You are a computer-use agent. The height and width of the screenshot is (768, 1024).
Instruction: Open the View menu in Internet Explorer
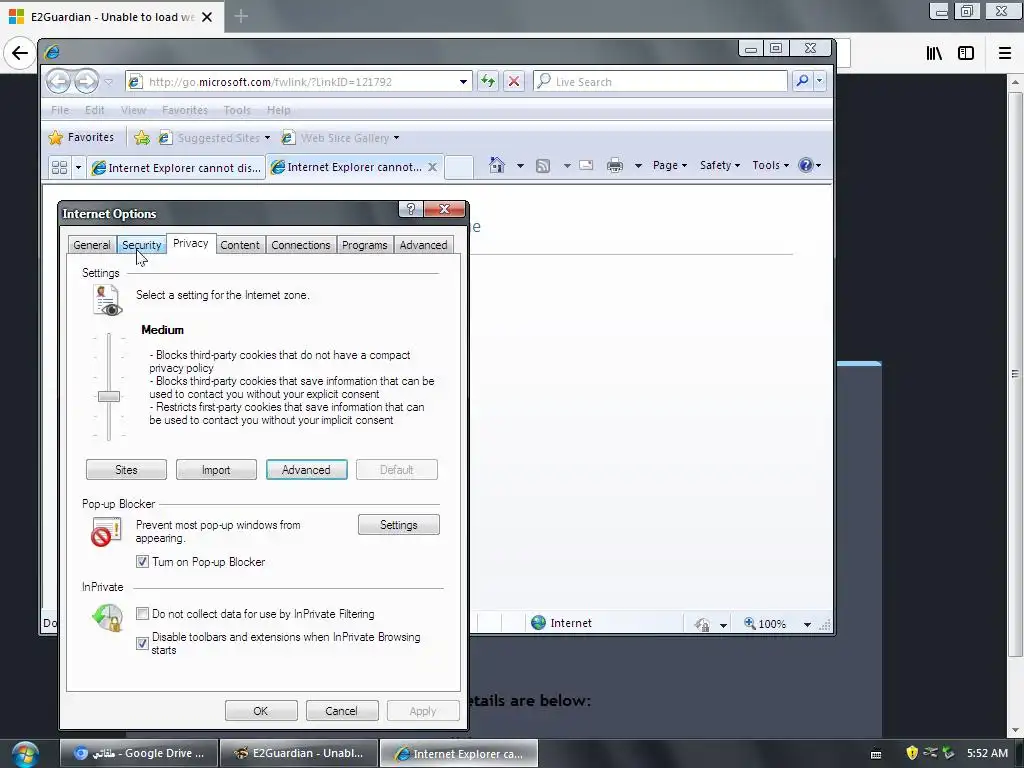(133, 110)
